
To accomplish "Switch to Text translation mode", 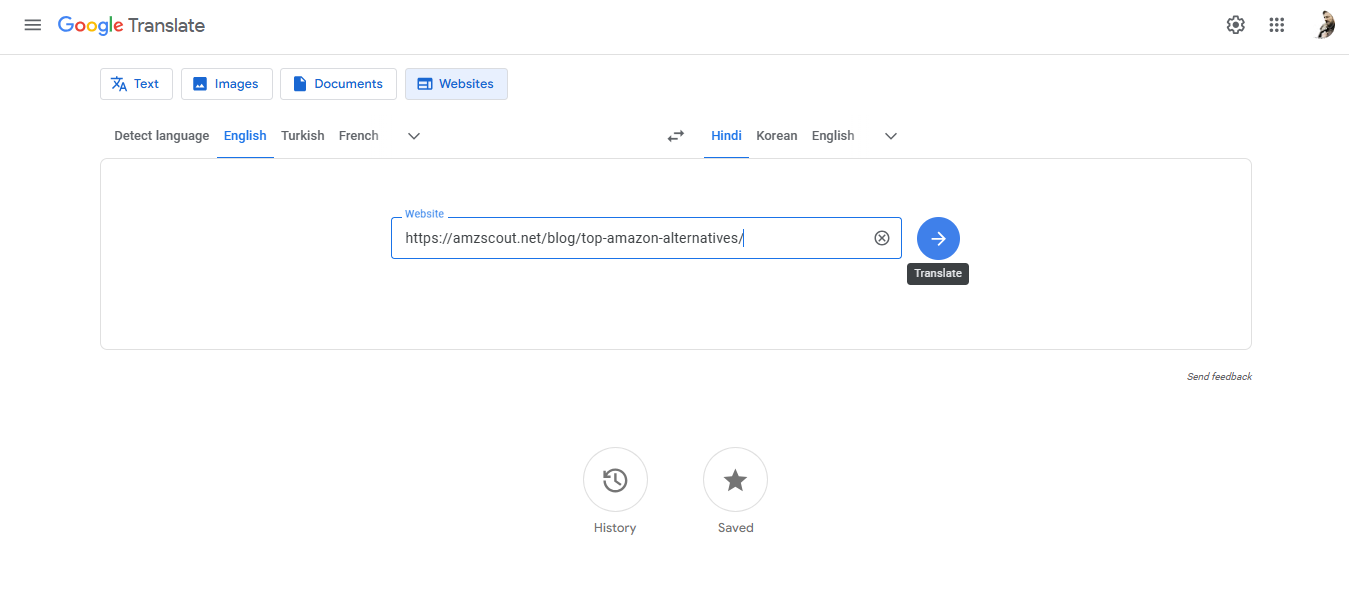I will coord(136,84).
